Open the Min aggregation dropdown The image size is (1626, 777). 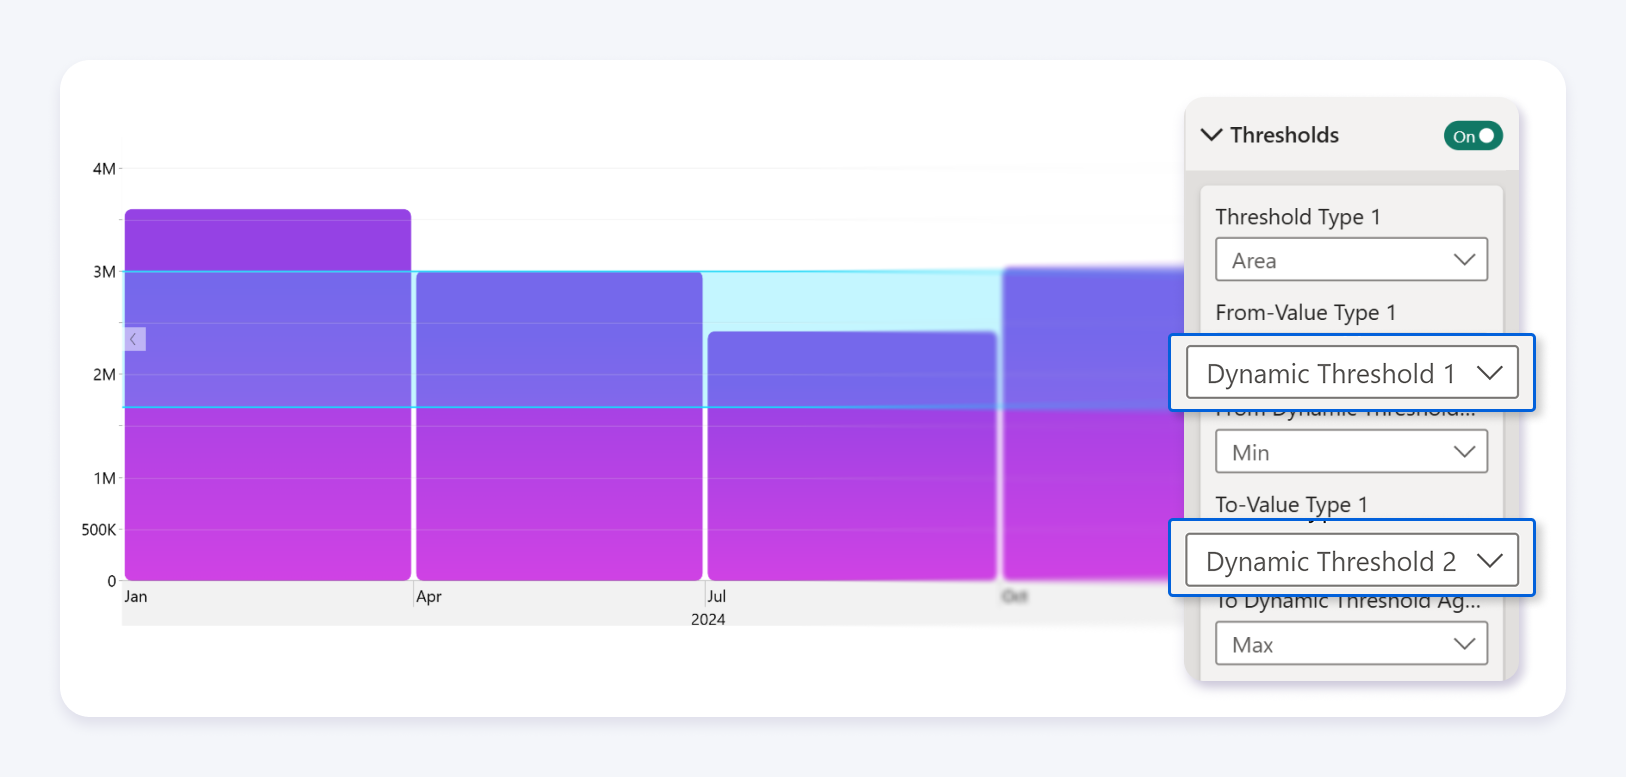(x=1351, y=452)
